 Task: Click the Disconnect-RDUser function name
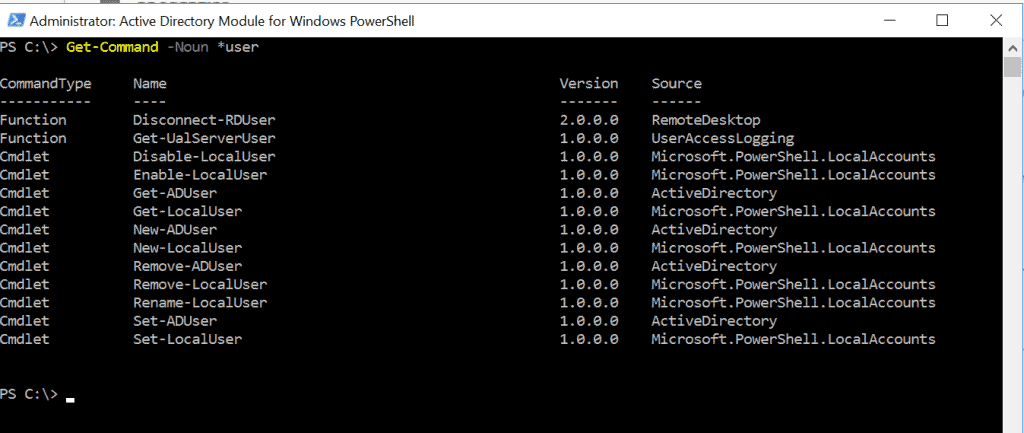point(204,120)
